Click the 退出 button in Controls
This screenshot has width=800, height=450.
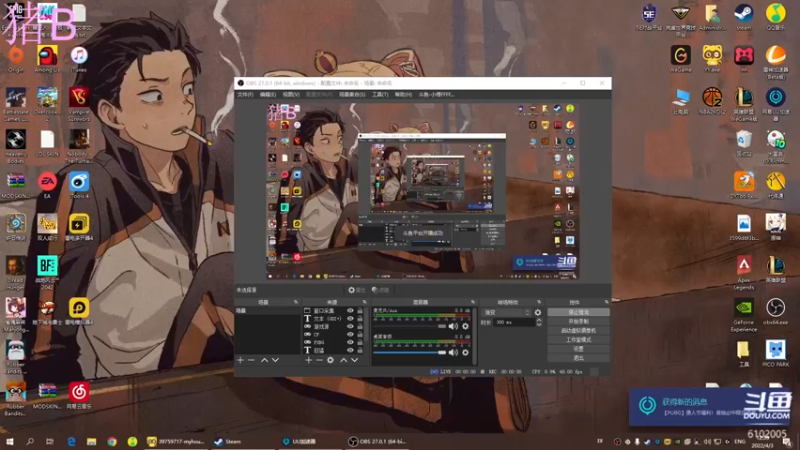(x=578, y=358)
